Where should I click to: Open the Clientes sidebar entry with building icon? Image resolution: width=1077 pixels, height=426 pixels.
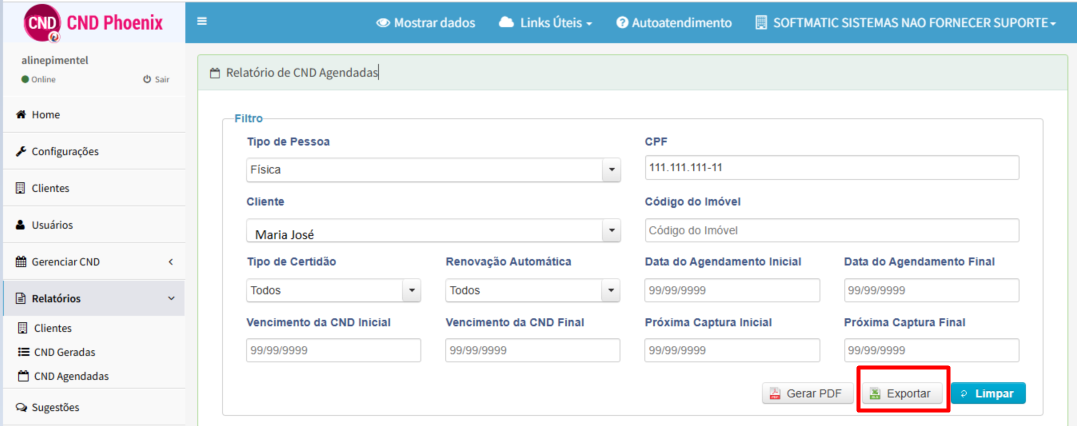pos(50,188)
